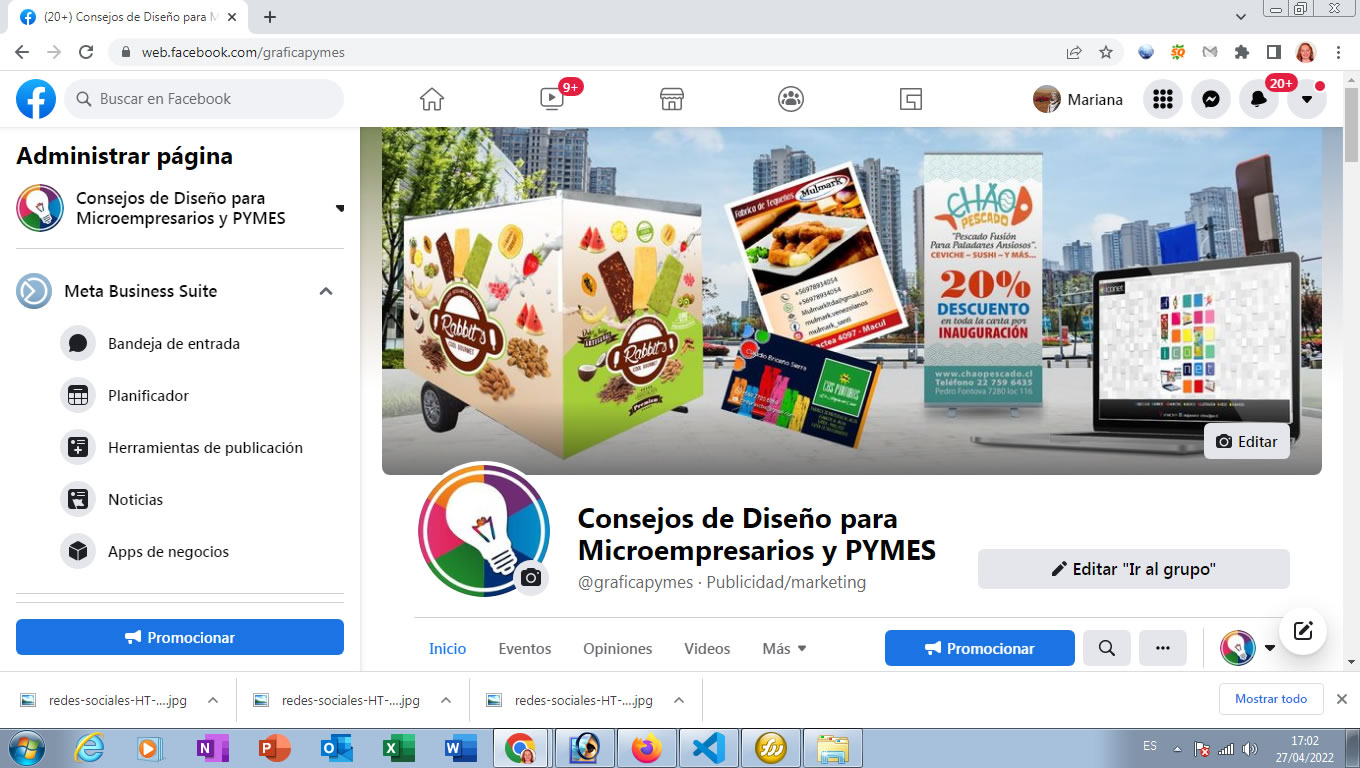
Task: Click Editar on the cover photo
Action: point(1247,441)
